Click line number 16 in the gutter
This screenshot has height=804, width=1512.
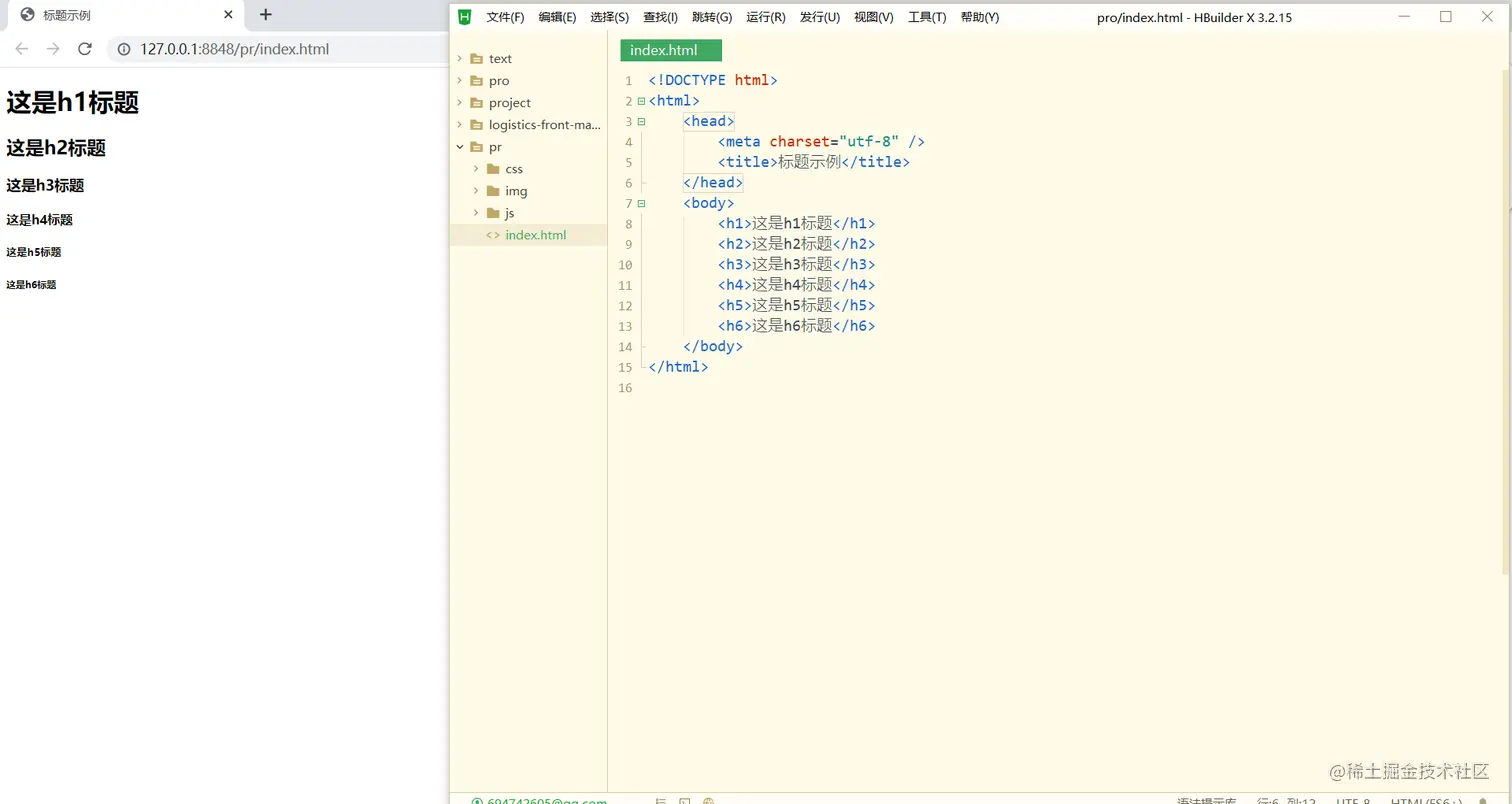625,388
